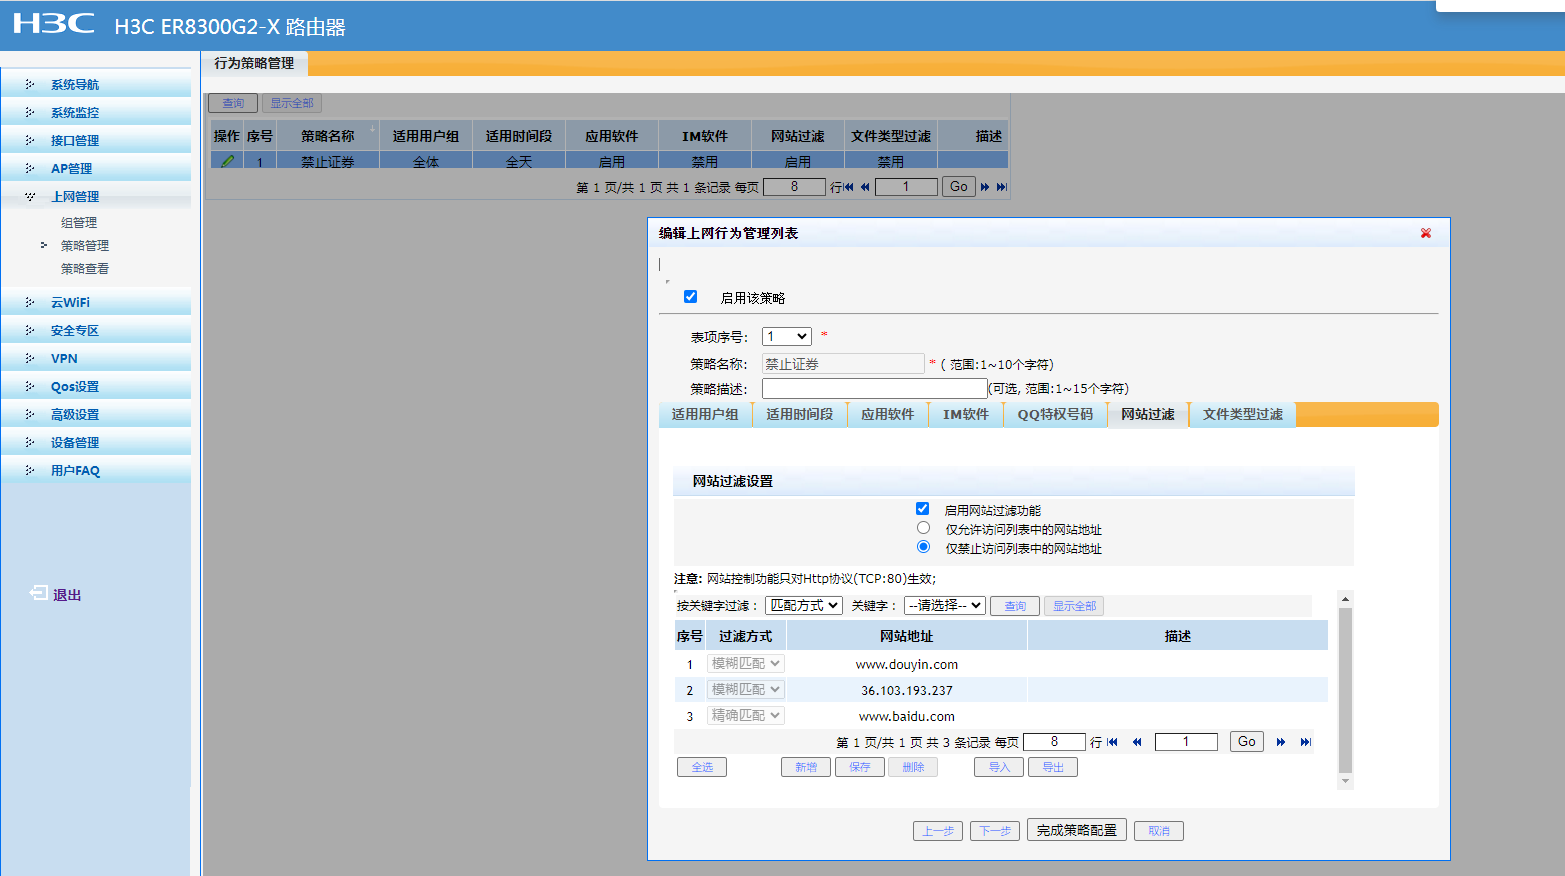Screen dimensions: 1565x876
Task: Click the 新增 button to add website
Action: pyautogui.click(x=805, y=767)
